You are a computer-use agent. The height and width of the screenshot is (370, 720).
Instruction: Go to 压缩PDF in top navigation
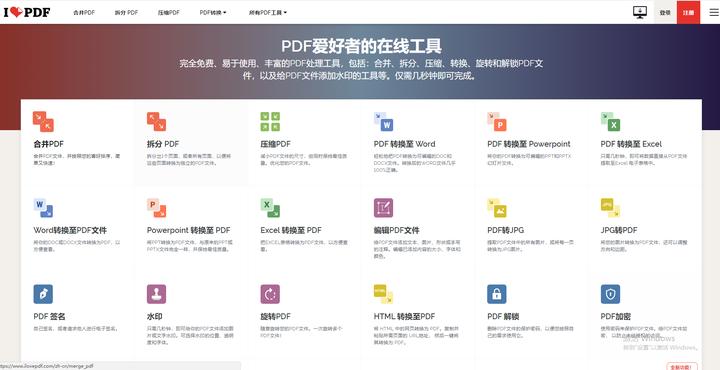pyautogui.click(x=169, y=13)
